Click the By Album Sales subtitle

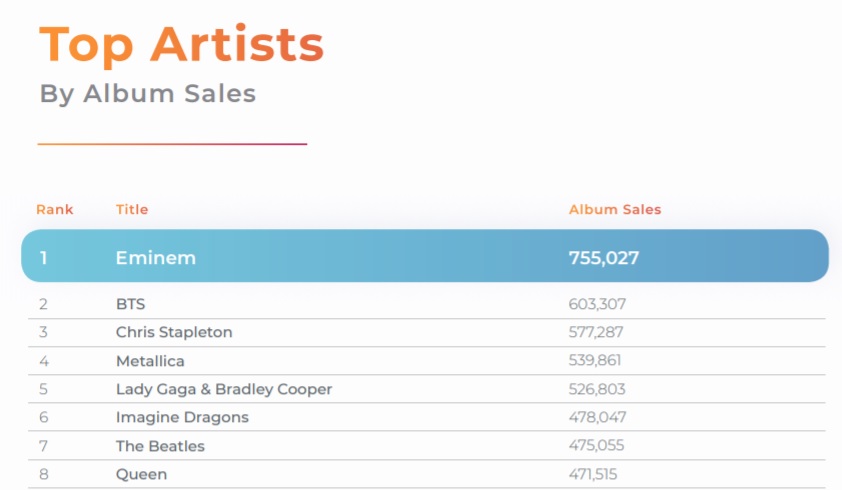[148, 94]
